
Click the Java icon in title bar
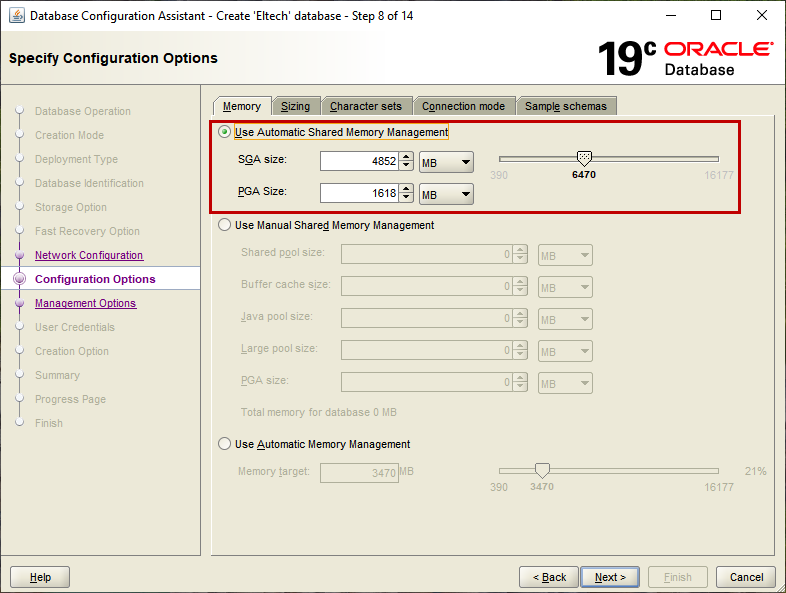tap(17, 16)
